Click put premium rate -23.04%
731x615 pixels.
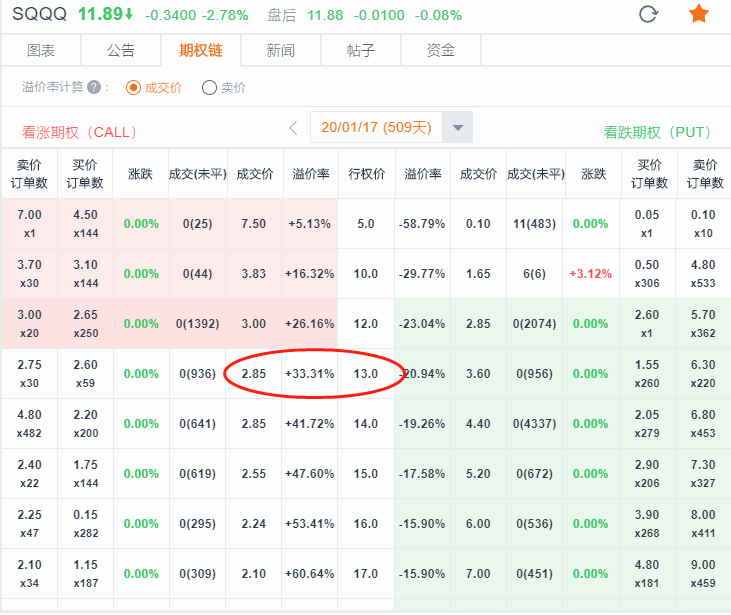coord(422,324)
